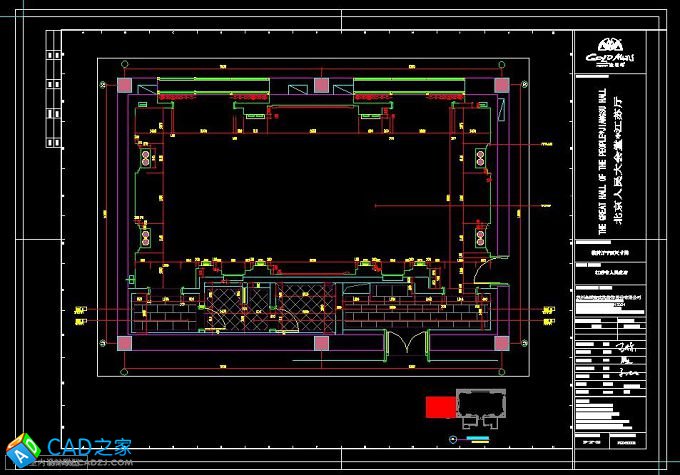
Task: Click the red filled rectangle
Action: click(438, 406)
